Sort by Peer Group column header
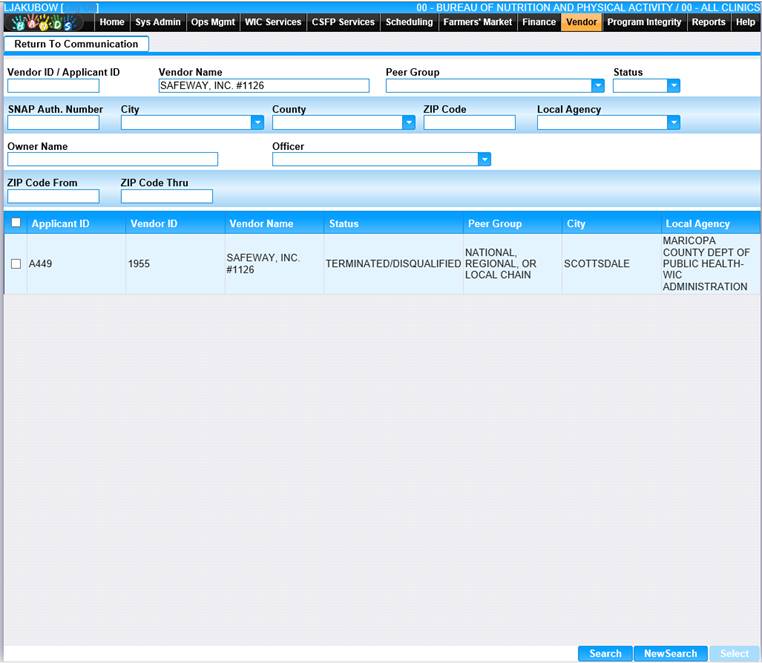This screenshot has height=663, width=762. coord(495,224)
